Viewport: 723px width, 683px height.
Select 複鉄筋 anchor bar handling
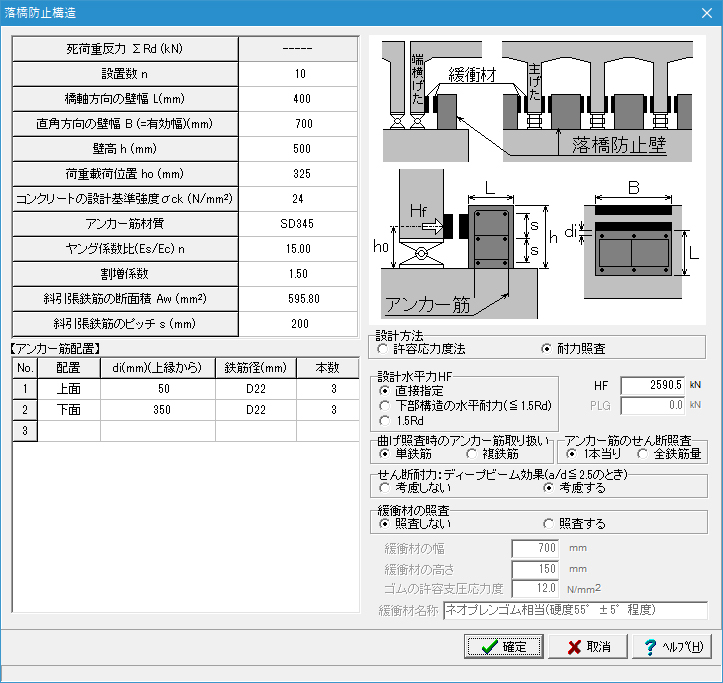tap(473, 453)
